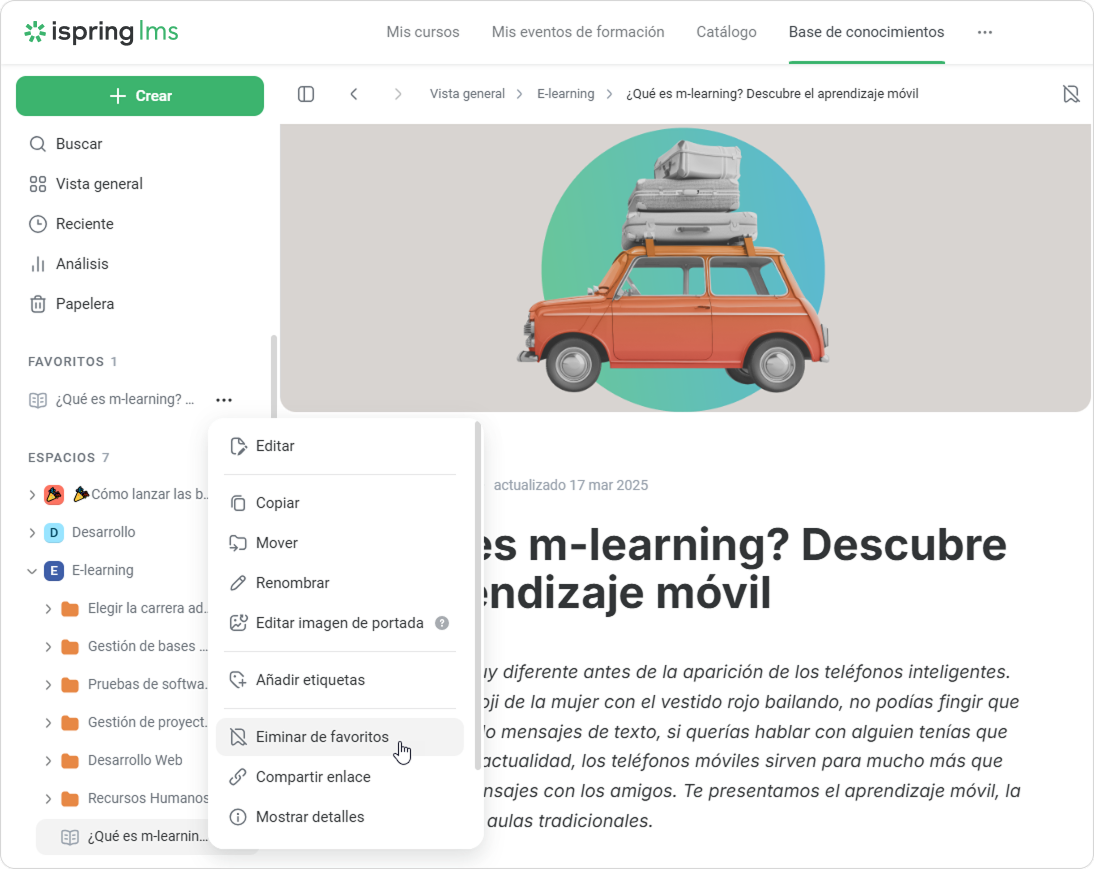
Task: Go to Reciente in sidebar
Action: 84,224
